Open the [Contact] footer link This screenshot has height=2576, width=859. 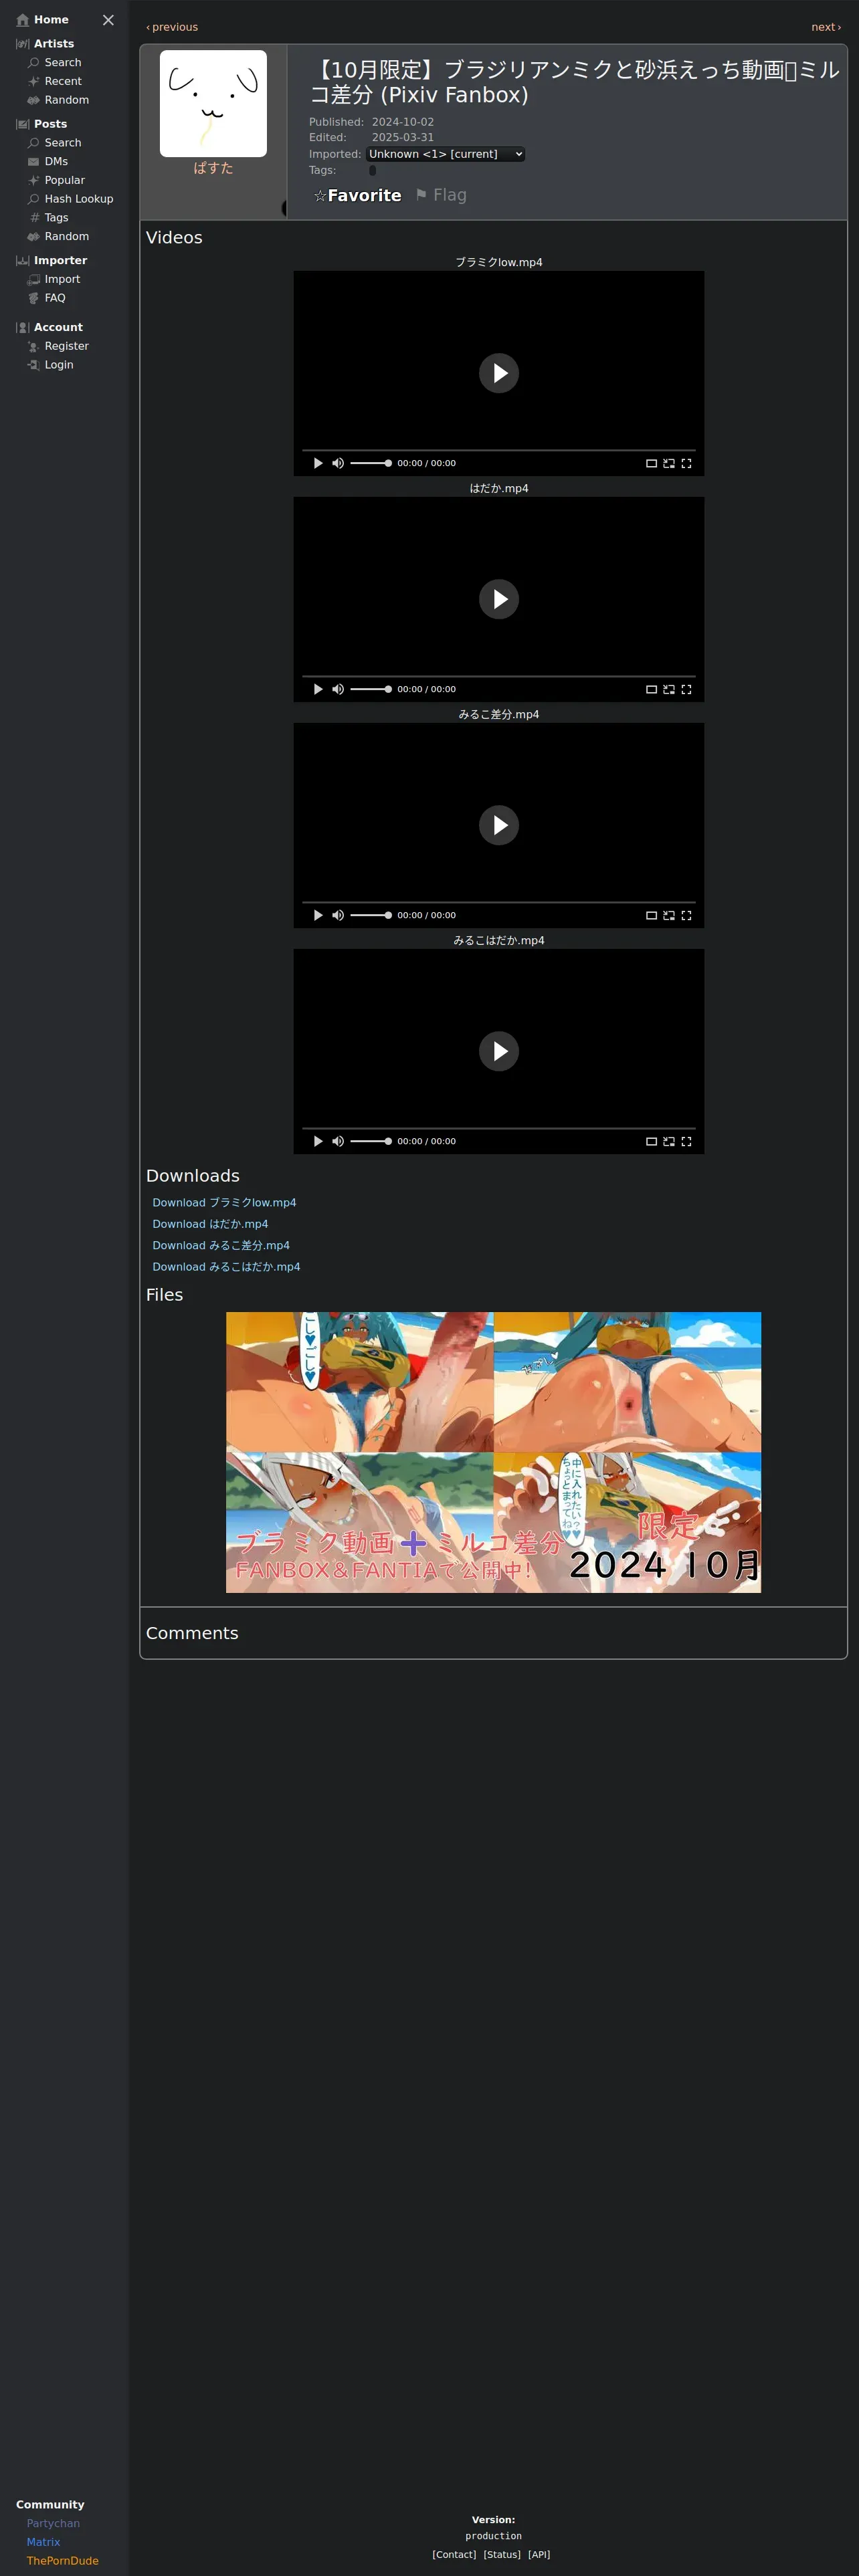coord(454,2554)
